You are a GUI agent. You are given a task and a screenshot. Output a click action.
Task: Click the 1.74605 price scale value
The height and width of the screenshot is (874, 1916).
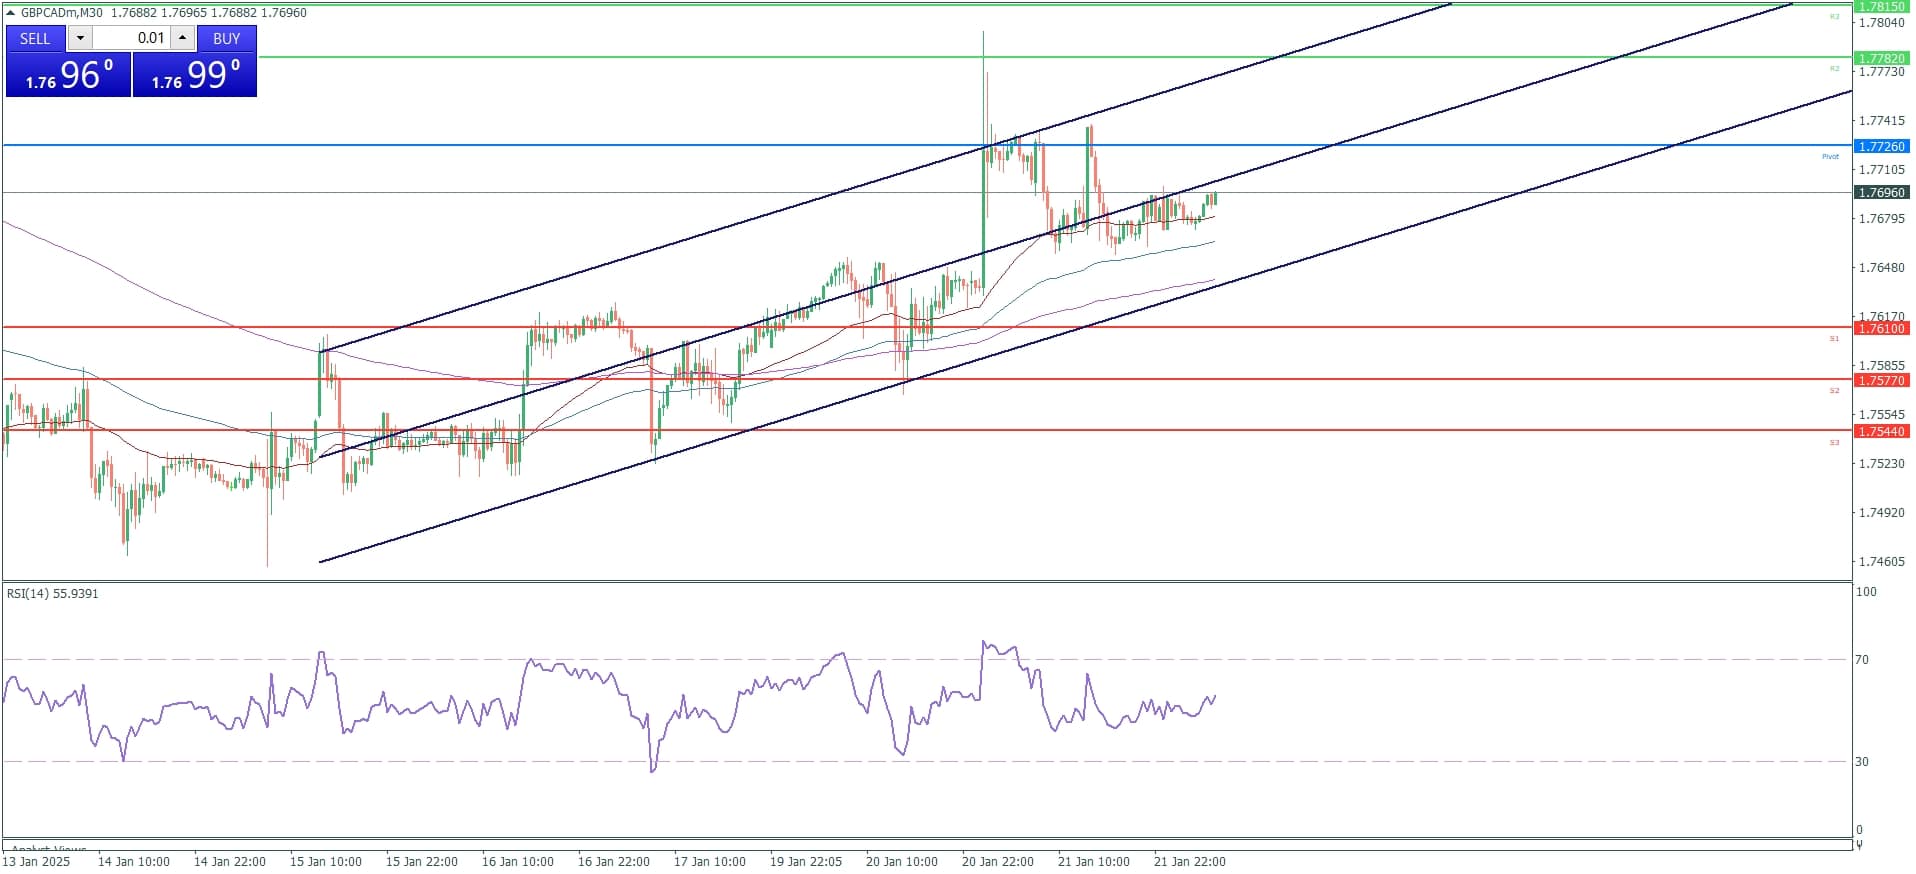click(x=1881, y=561)
